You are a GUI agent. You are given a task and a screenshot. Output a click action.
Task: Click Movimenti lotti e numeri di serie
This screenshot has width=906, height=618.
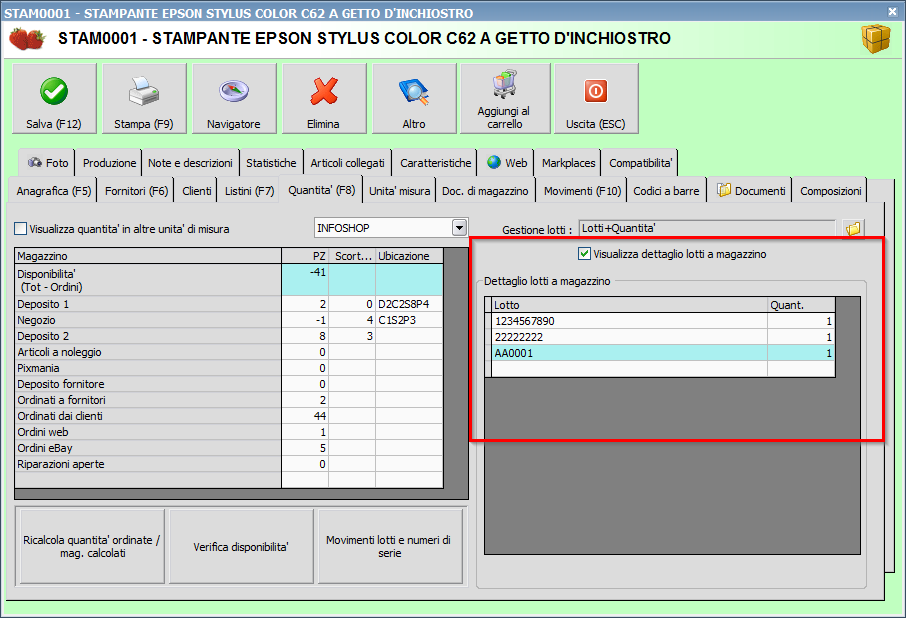point(389,546)
